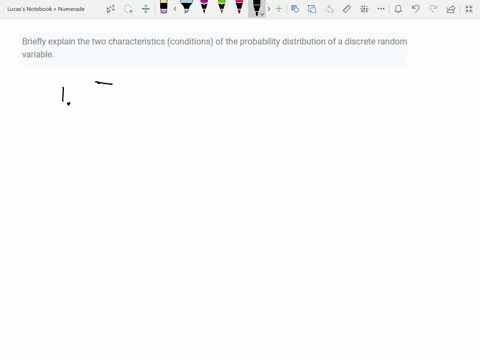Select the magenta pen
Image resolution: width=480 pixels, height=360 pixels.
pos(204,7)
